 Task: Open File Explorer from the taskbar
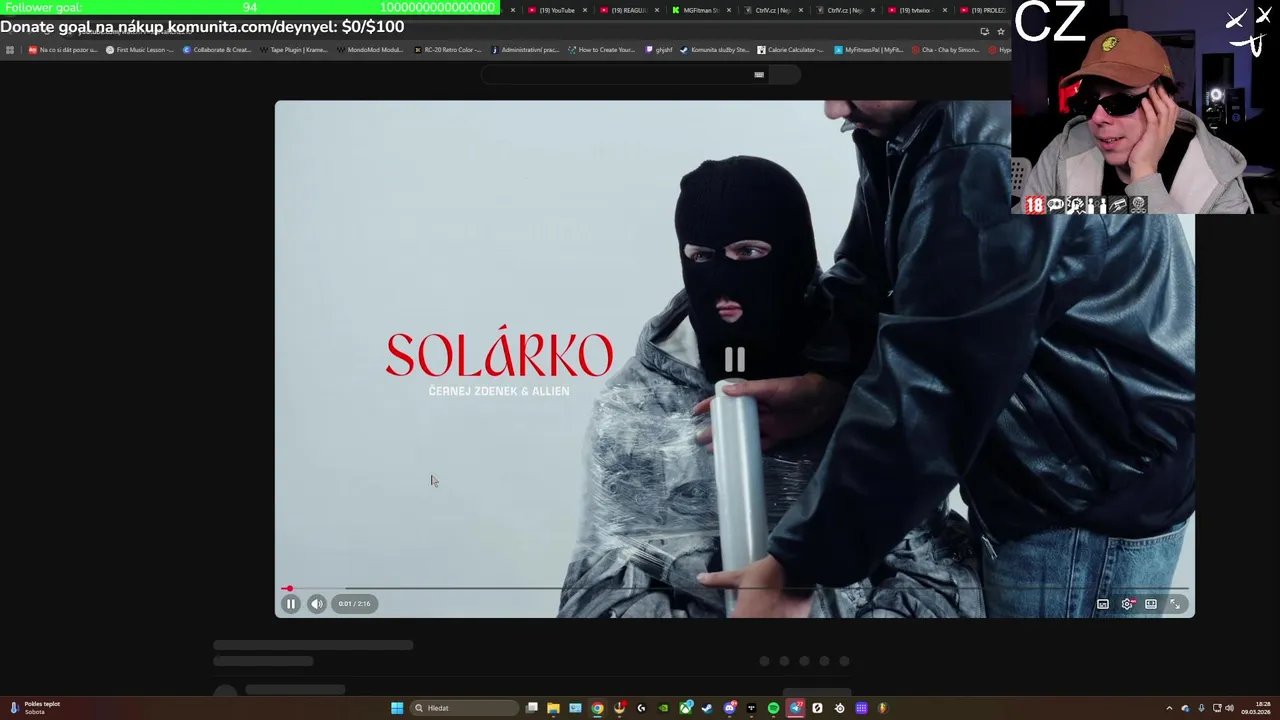click(553, 708)
